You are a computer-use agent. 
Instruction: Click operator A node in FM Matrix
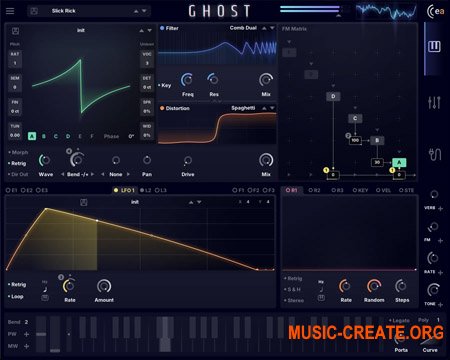point(399,163)
